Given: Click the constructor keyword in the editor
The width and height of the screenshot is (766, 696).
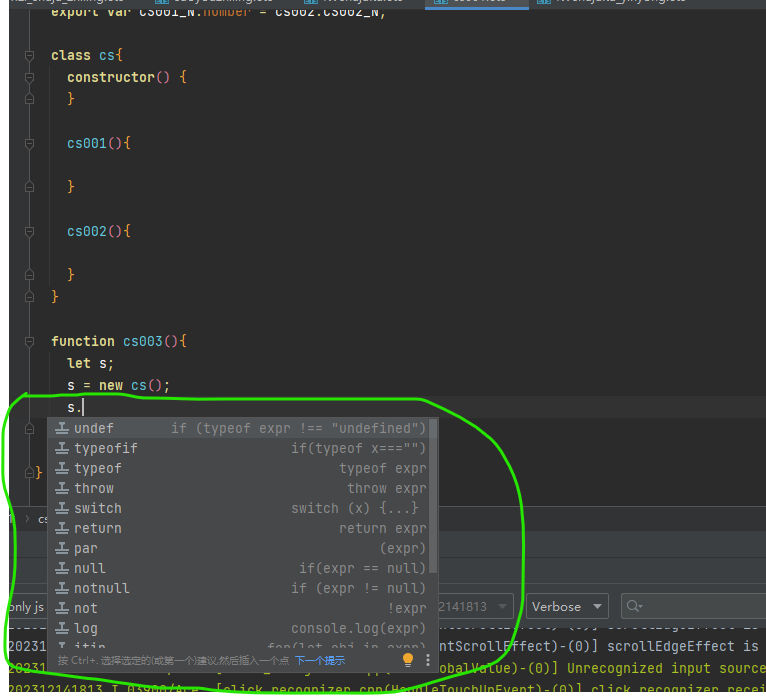Looking at the screenshot, I should pos(111,77).
